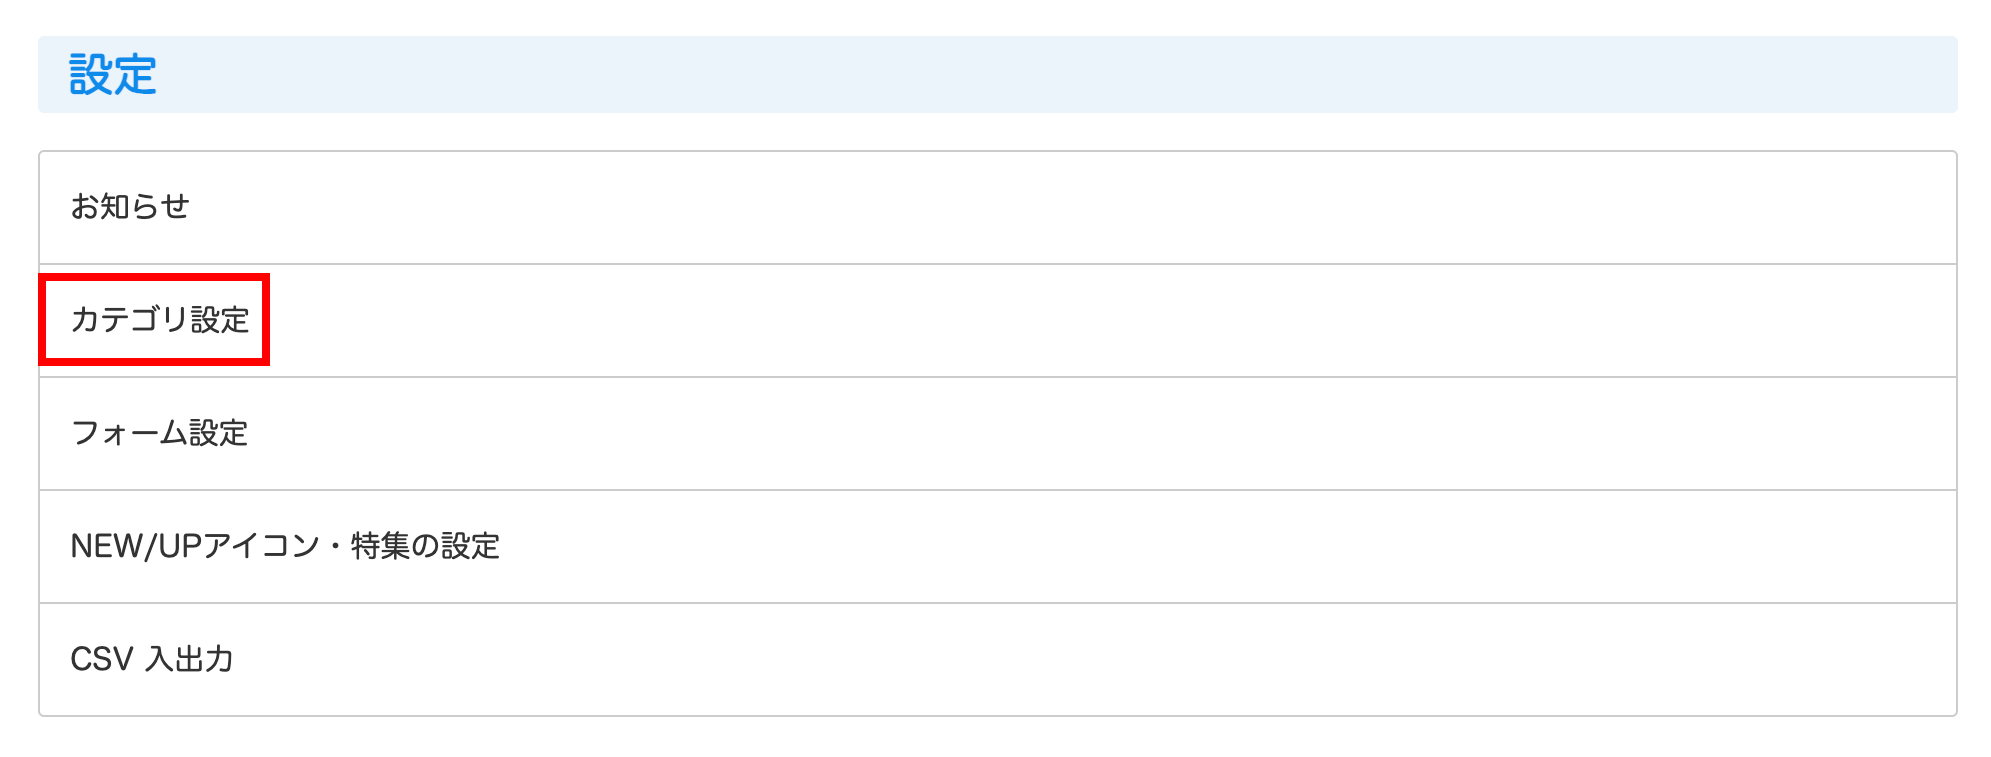Navigate to form settings (フォーム設定)
1991x757 pixels.
(159, 433)
